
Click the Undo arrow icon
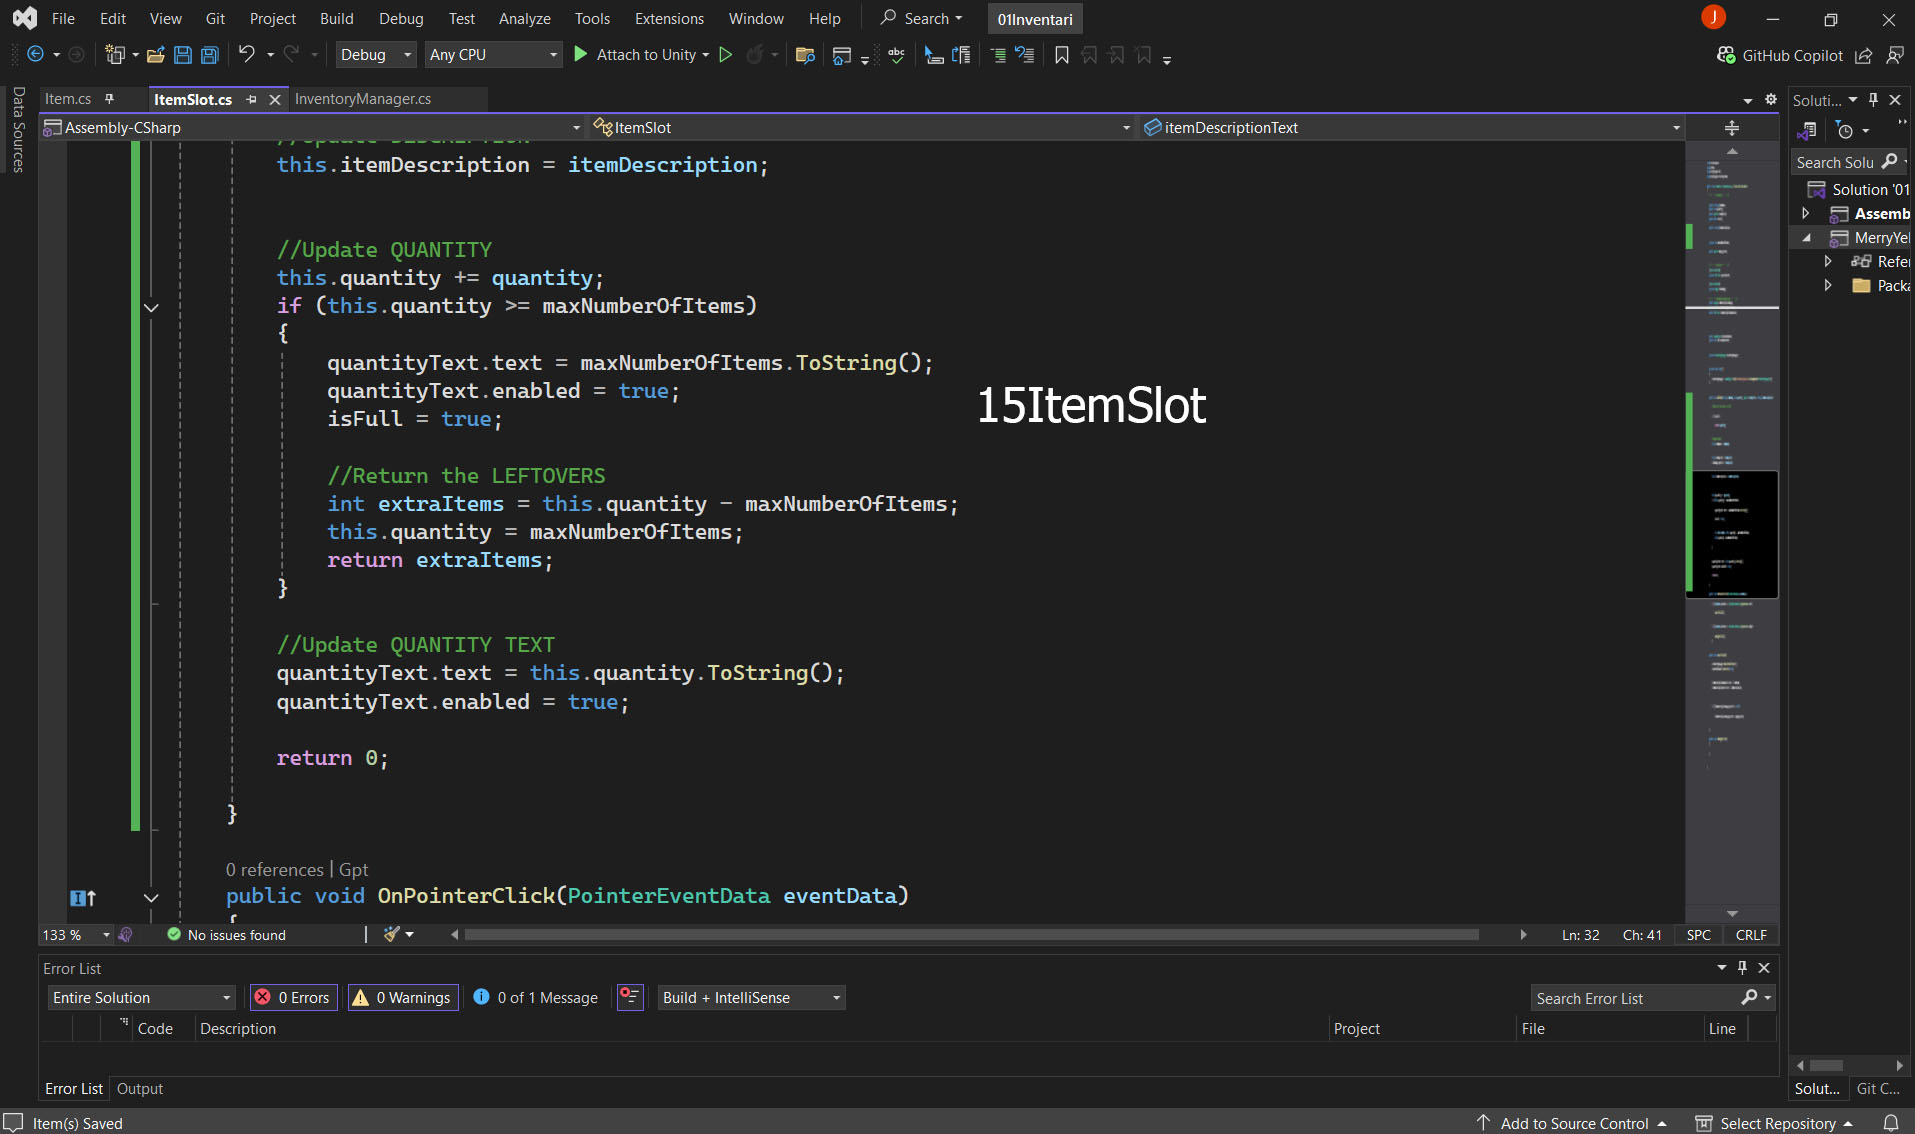(x=246, y=55)
